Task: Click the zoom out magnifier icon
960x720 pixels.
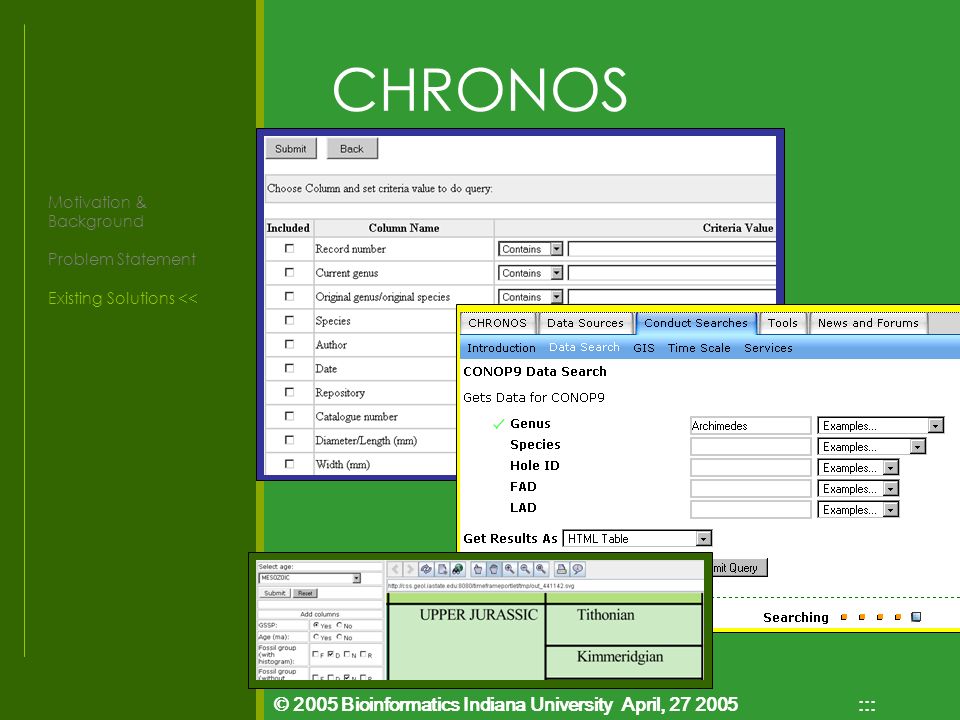Action: pos(525,569)
